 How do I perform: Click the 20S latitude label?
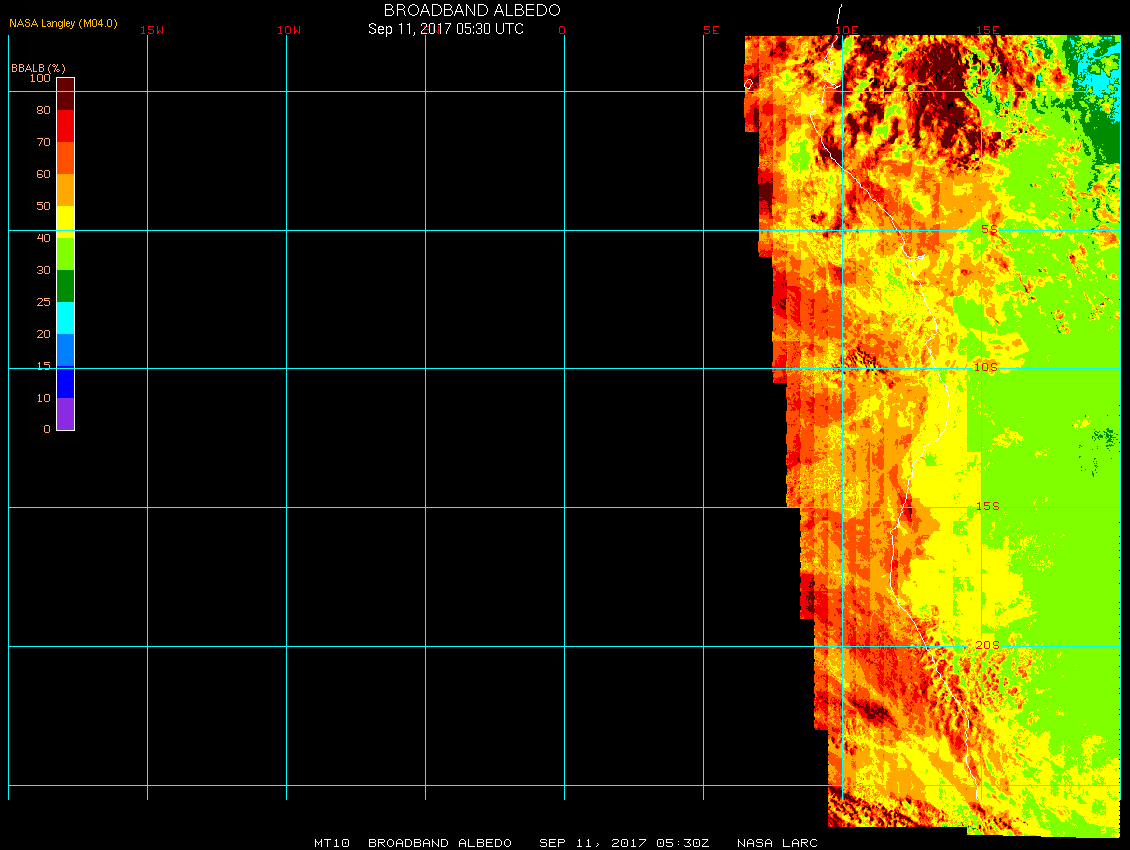988,645
